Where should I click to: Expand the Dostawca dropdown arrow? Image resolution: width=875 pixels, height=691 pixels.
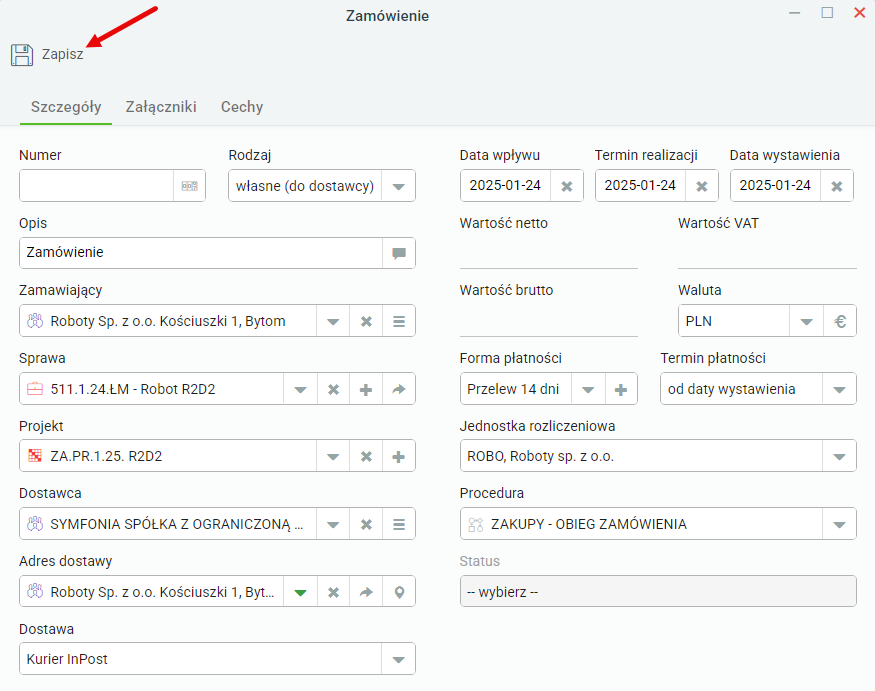(x=333, y=524)
